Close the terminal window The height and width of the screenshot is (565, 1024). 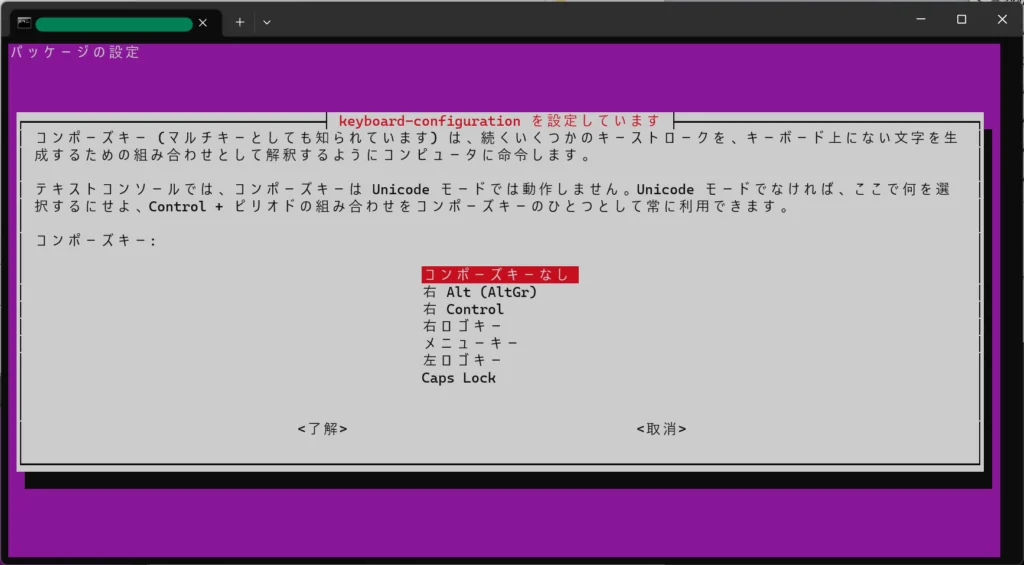(x=1002, y=20)
